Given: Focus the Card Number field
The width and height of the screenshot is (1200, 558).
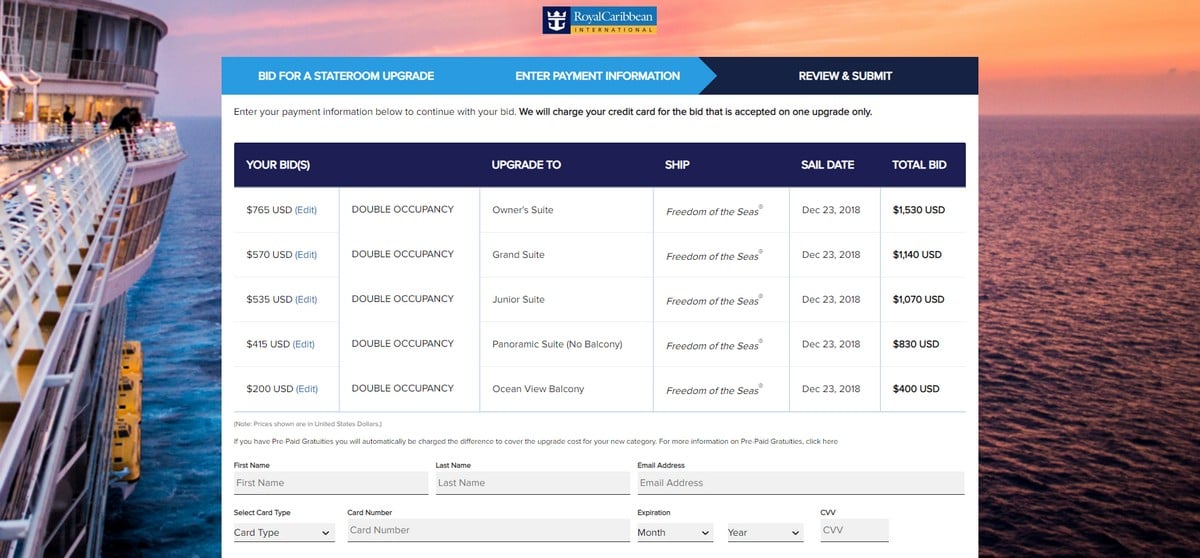Looking at the screenshot, I should (488, 531).
